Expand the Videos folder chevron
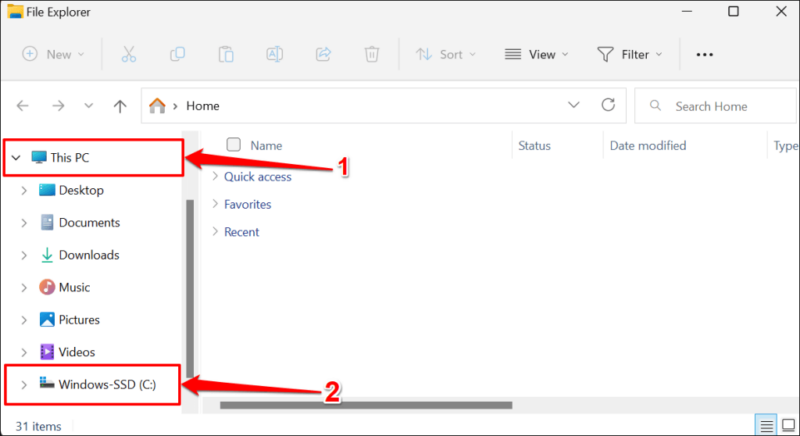Viewport: 800px width, 436px height. (x=24, y=352)
